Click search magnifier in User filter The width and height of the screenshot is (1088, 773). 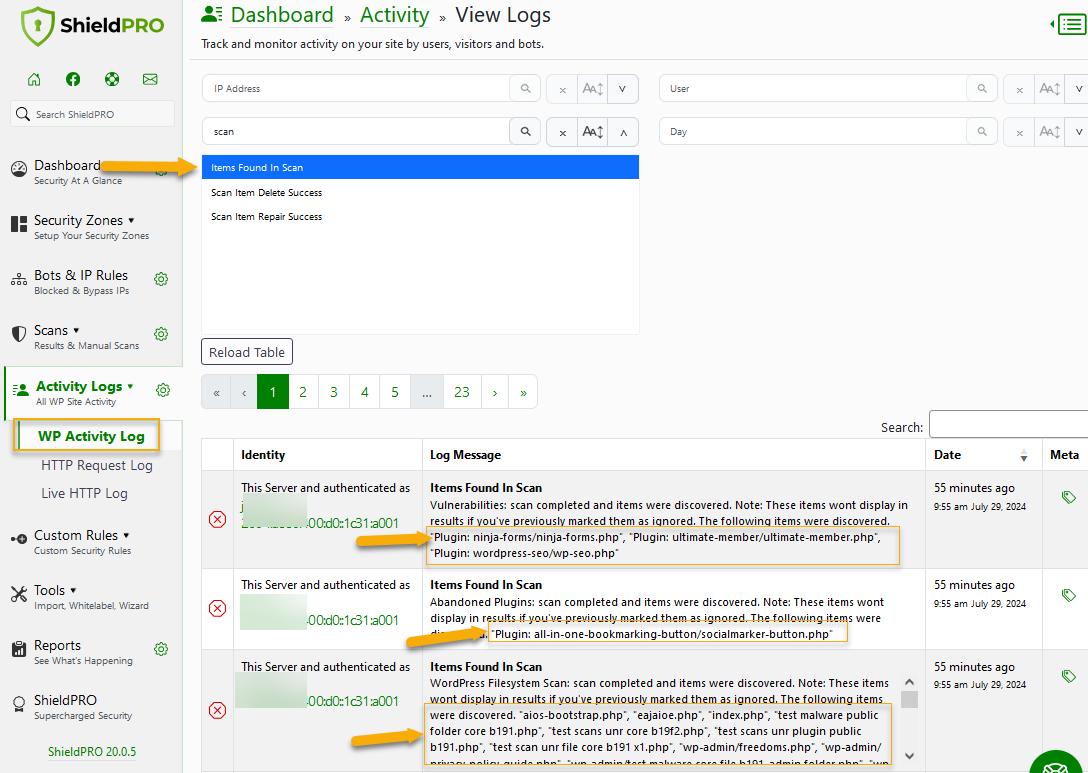982,89
